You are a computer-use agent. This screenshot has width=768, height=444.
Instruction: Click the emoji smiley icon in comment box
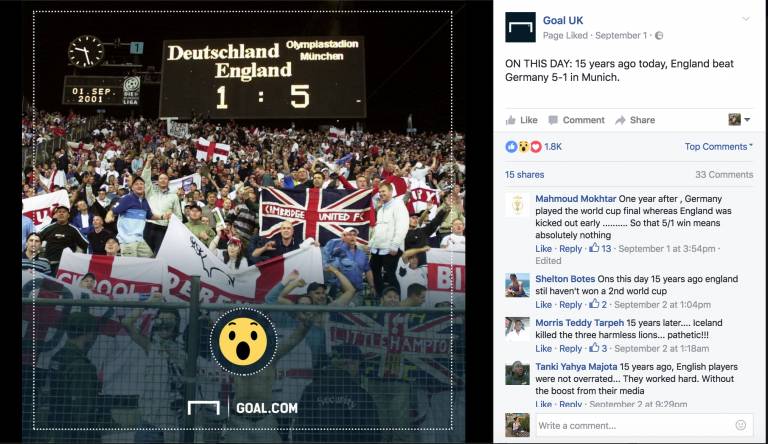click(x=741, y=425)
